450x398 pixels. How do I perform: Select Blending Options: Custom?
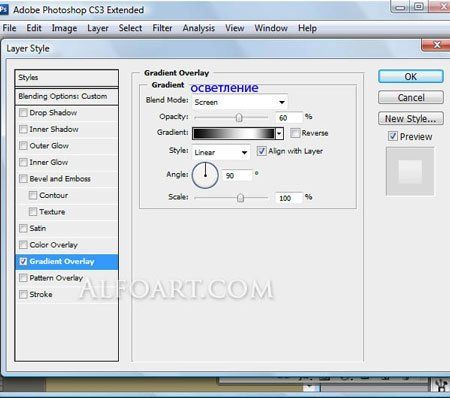coord(67,97)
